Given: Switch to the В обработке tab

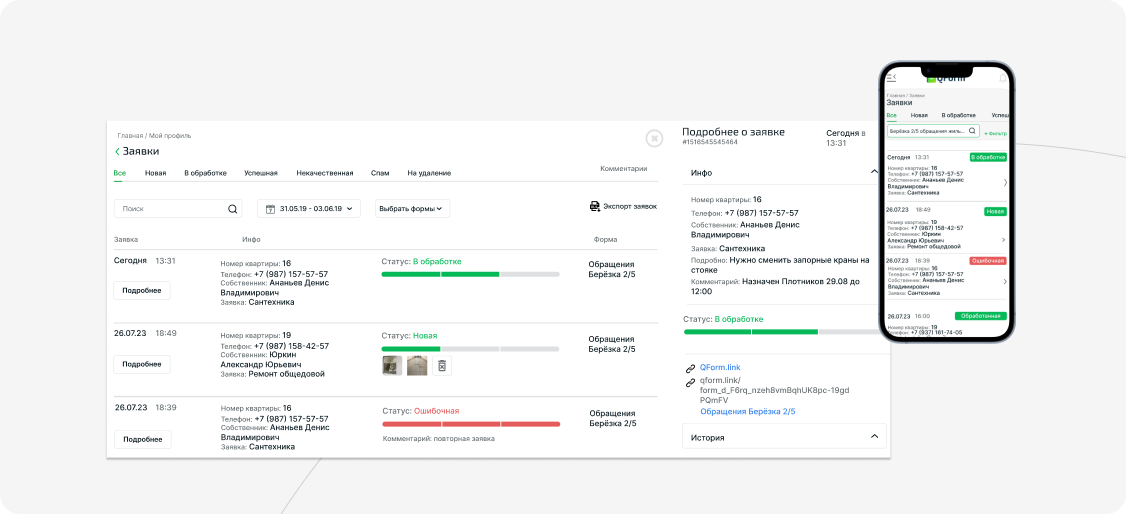Looking at the screenshot, I should tap(205, 173).
